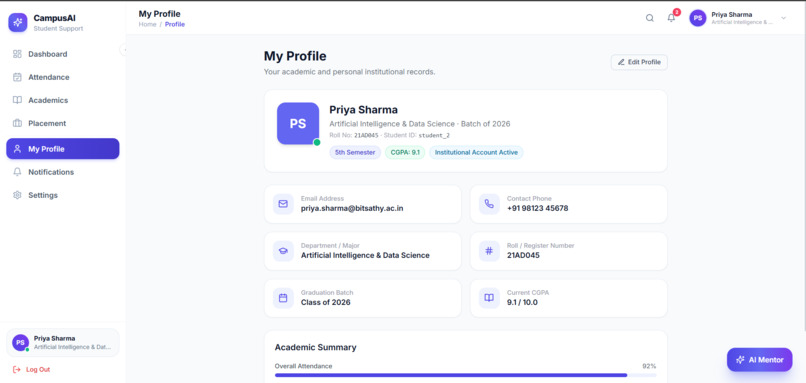The width and height of the screenshot is (806, 383).
Task: Click the student_2 Student ID text
Action: tap(434, 136)
